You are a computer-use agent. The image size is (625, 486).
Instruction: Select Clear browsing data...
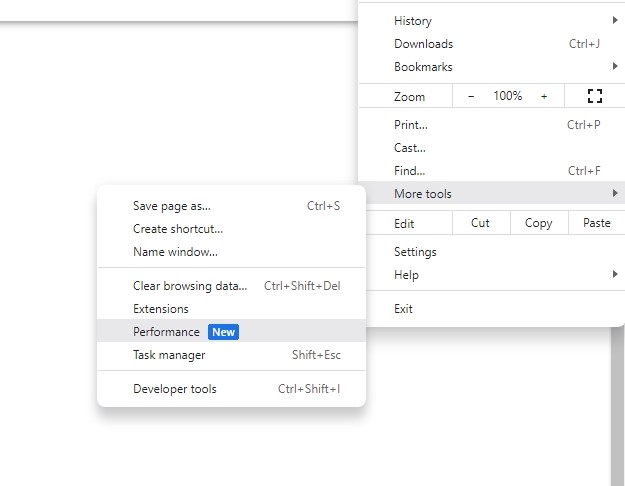190,286
